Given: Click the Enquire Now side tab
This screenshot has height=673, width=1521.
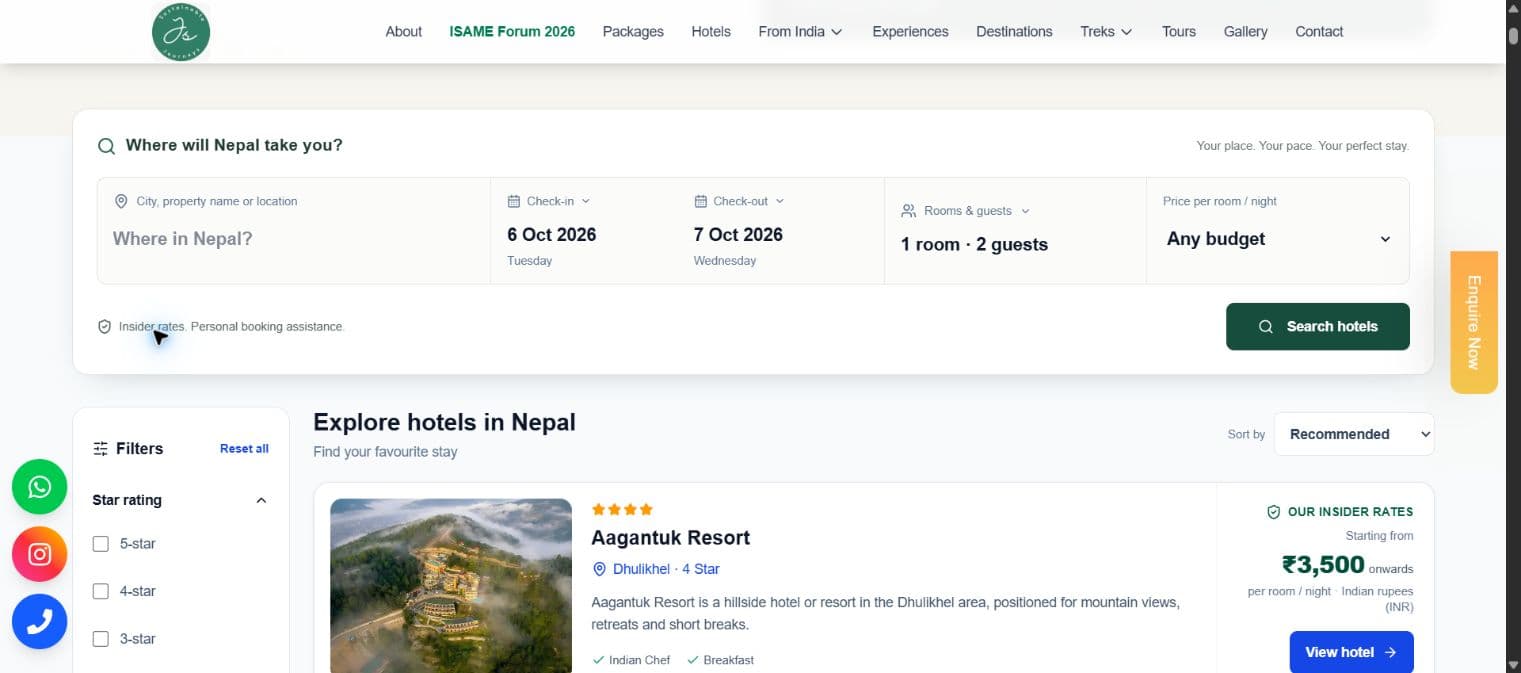Looking at the screenshot, I should tap(1474, 322).
